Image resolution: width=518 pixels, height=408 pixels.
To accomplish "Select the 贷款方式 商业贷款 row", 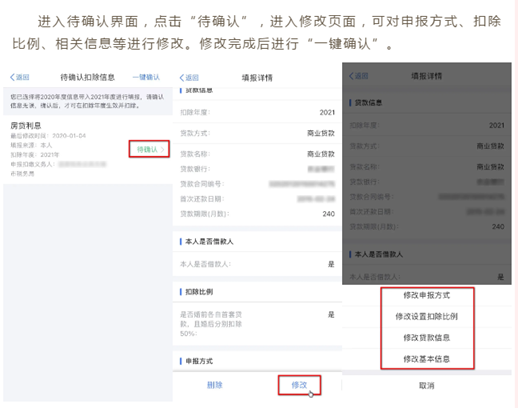I will pyautogui.click(x=257, y=133).
